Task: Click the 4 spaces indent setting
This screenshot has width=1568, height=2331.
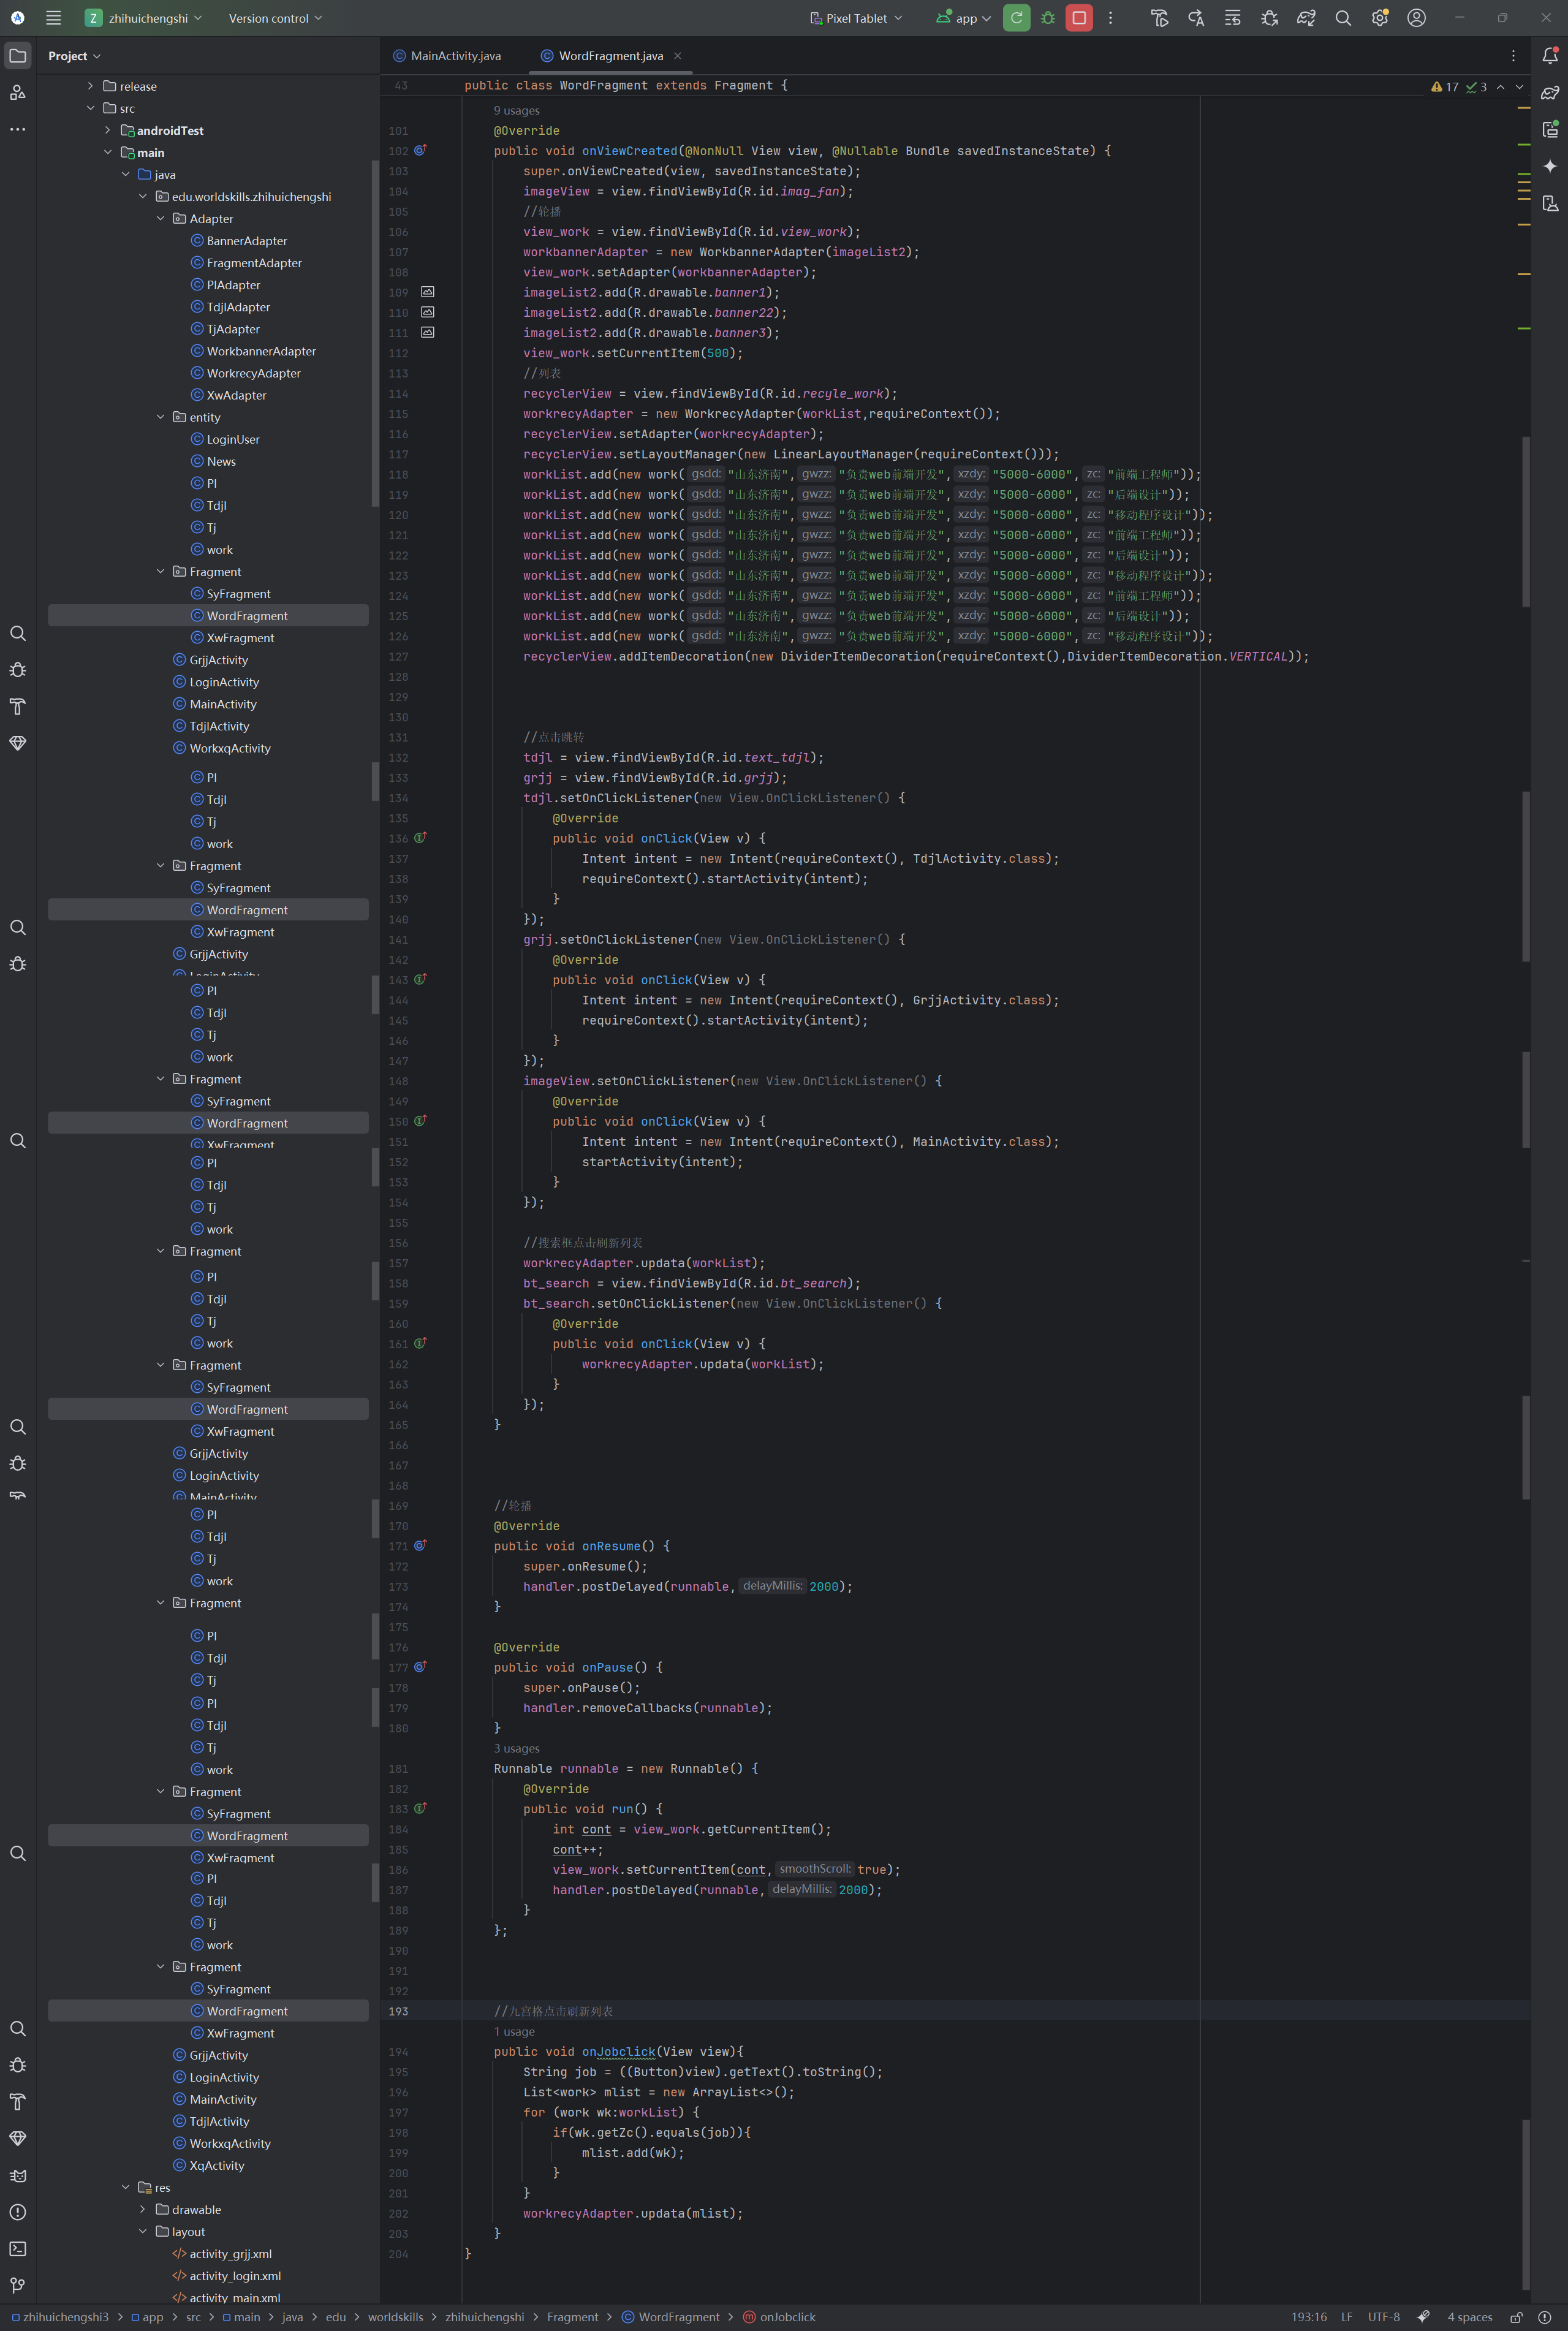Action: (1469, 2317)
